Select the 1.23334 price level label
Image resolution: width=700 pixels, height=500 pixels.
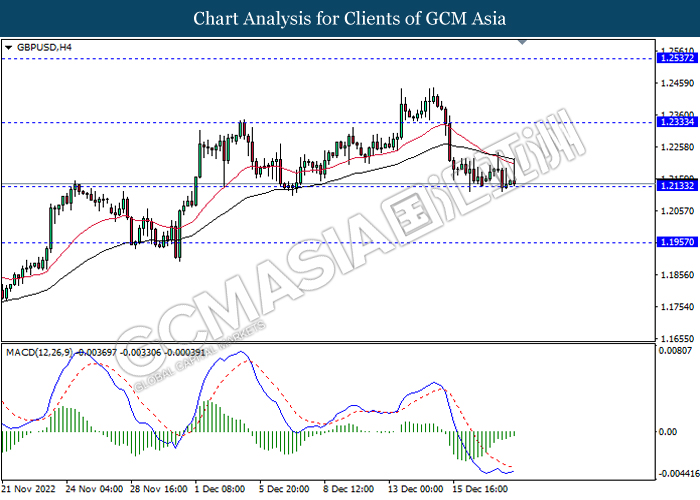click(677, 122)
